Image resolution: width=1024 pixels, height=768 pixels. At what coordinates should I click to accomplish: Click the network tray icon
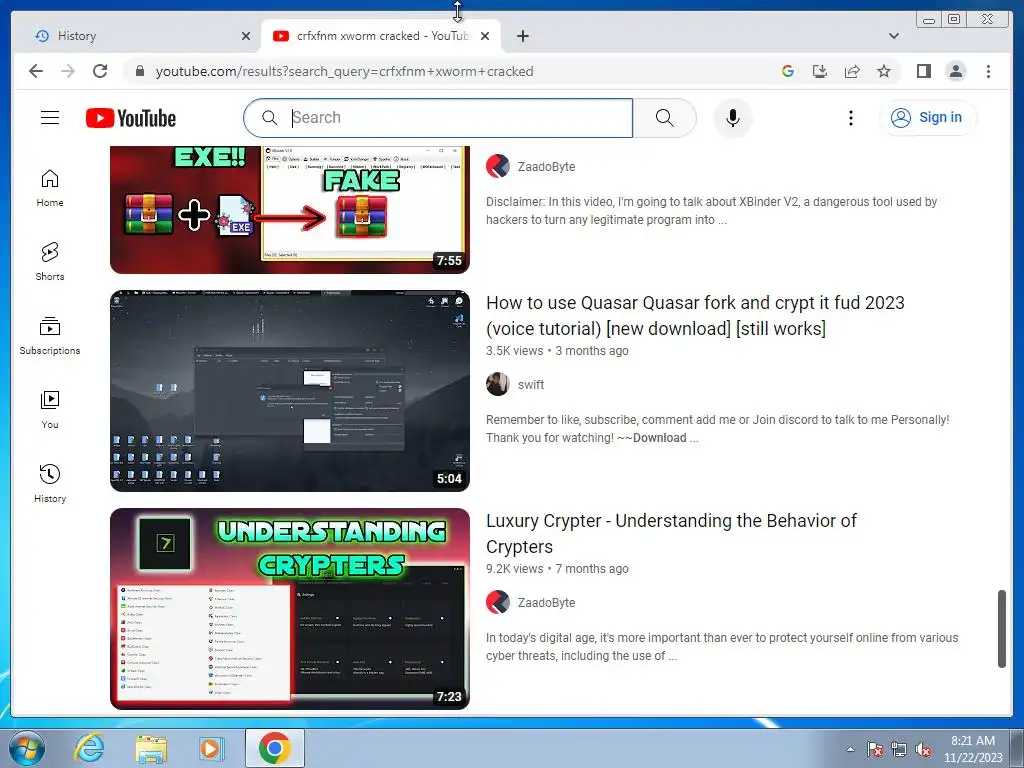click(x=899, y=749)
